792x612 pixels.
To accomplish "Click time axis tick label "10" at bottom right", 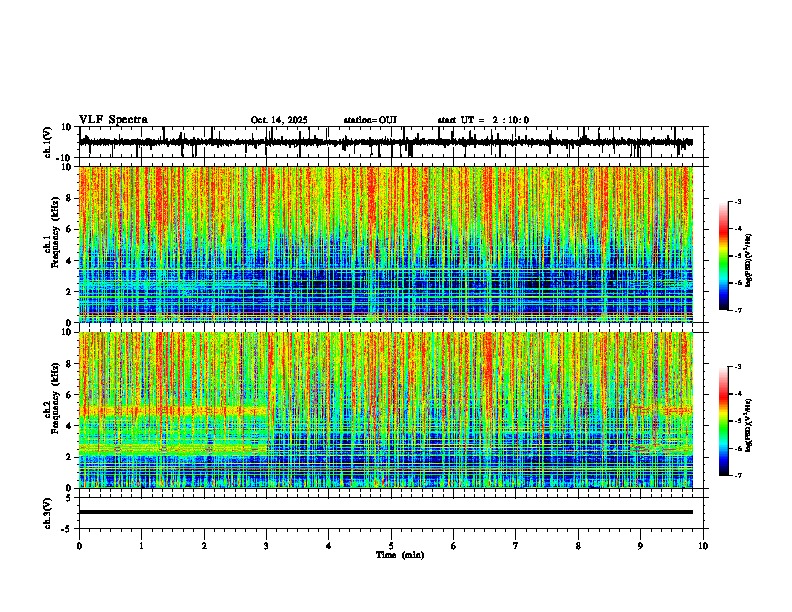I will point(703,546).
